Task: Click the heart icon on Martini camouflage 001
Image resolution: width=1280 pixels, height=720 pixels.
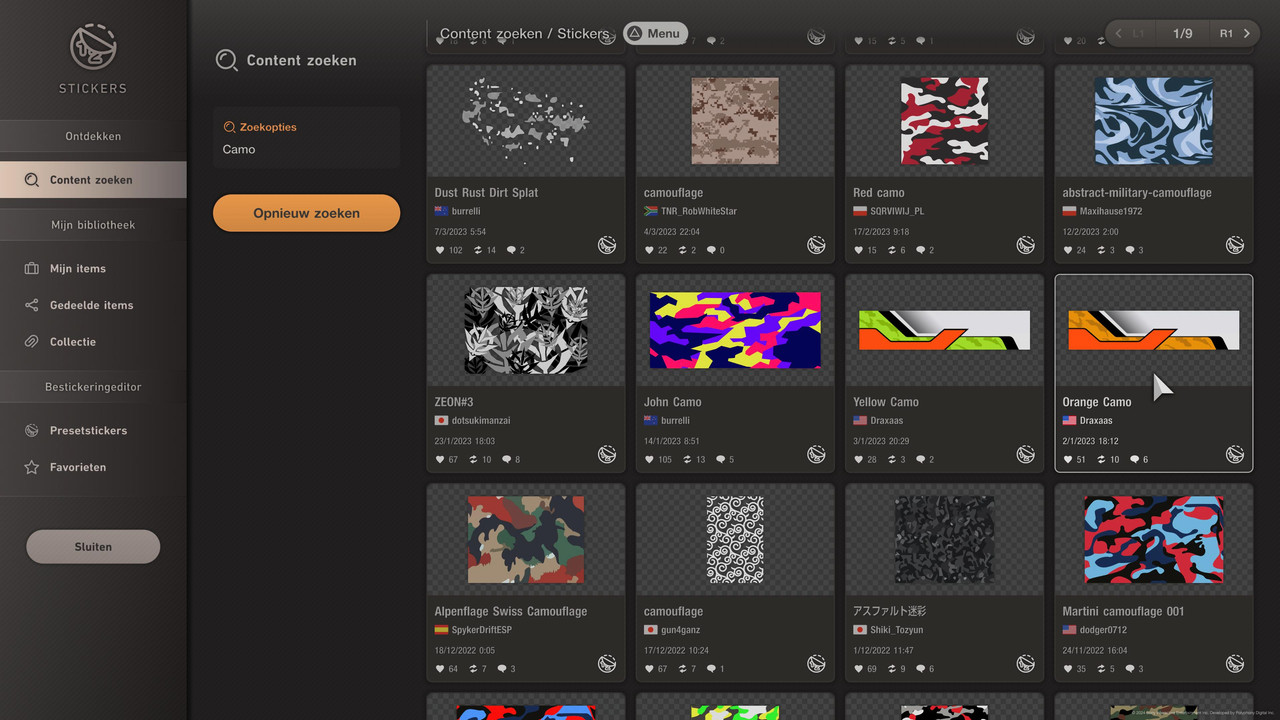Action: [1068, 669]
